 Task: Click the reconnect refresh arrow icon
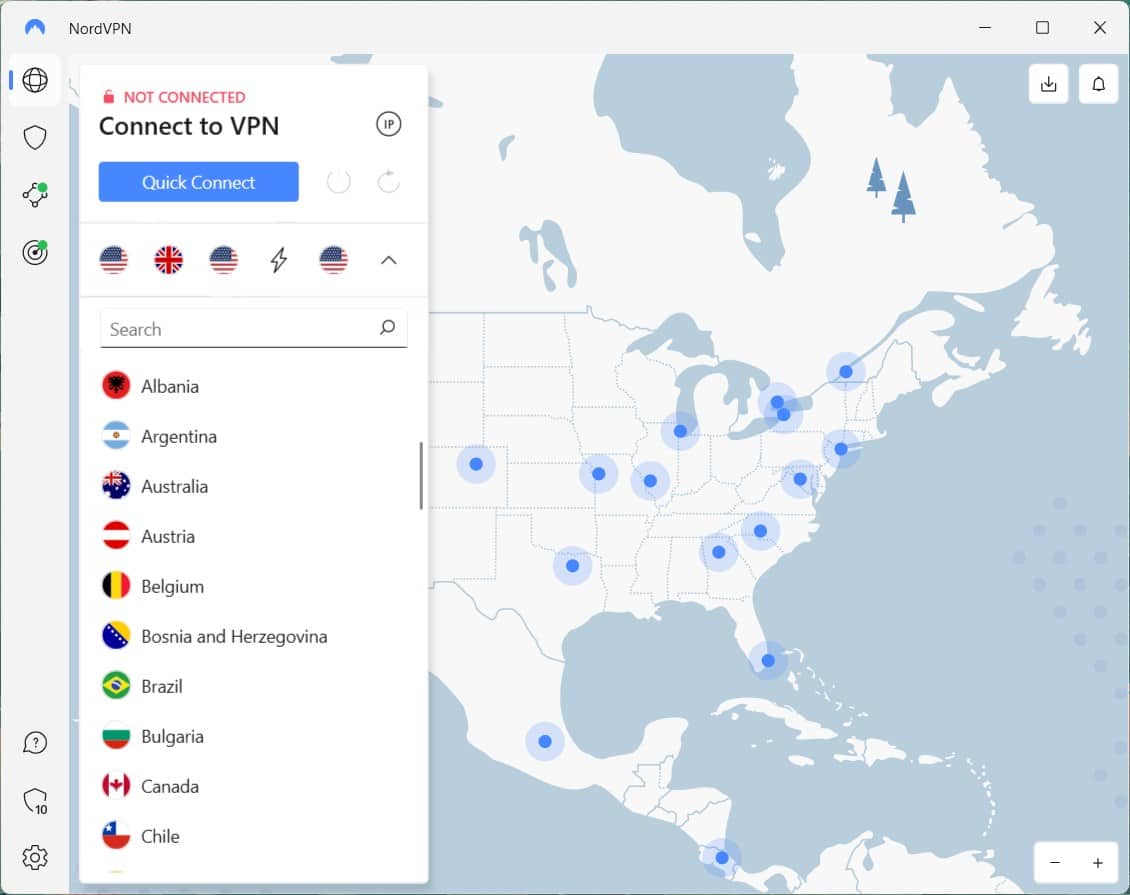point(388,182)
